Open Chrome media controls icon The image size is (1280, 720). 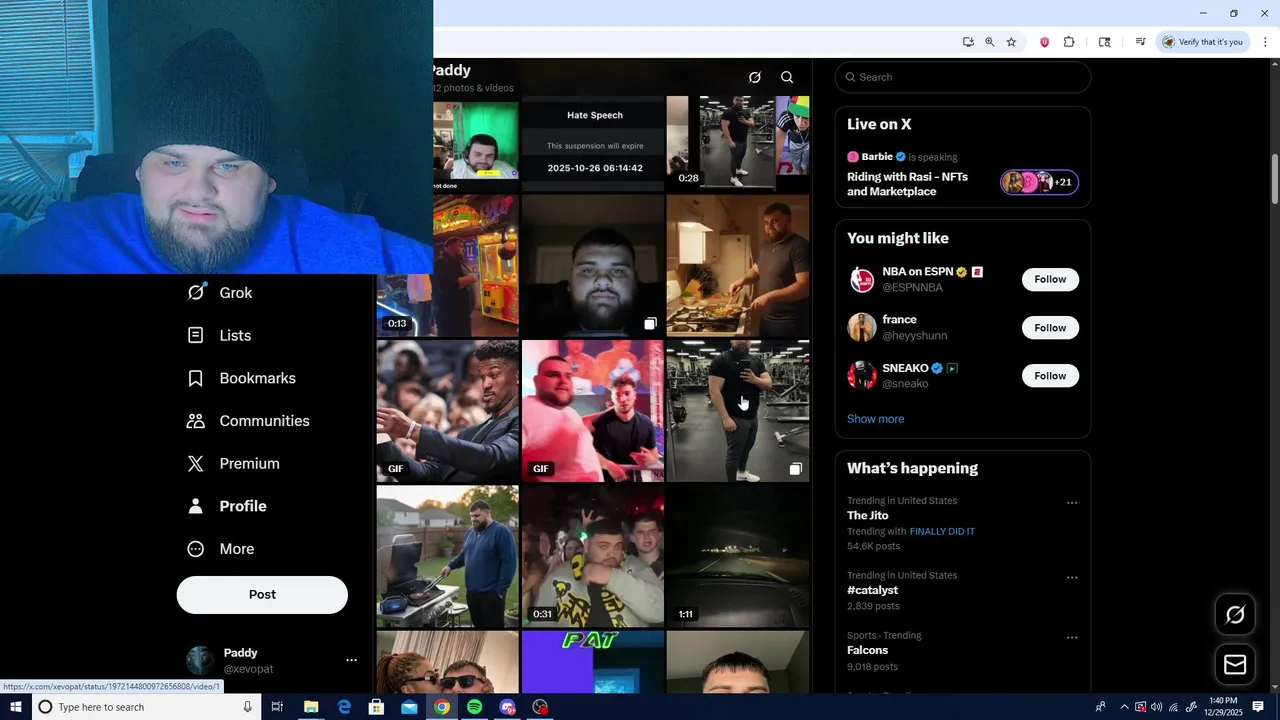pos(1140,42)
